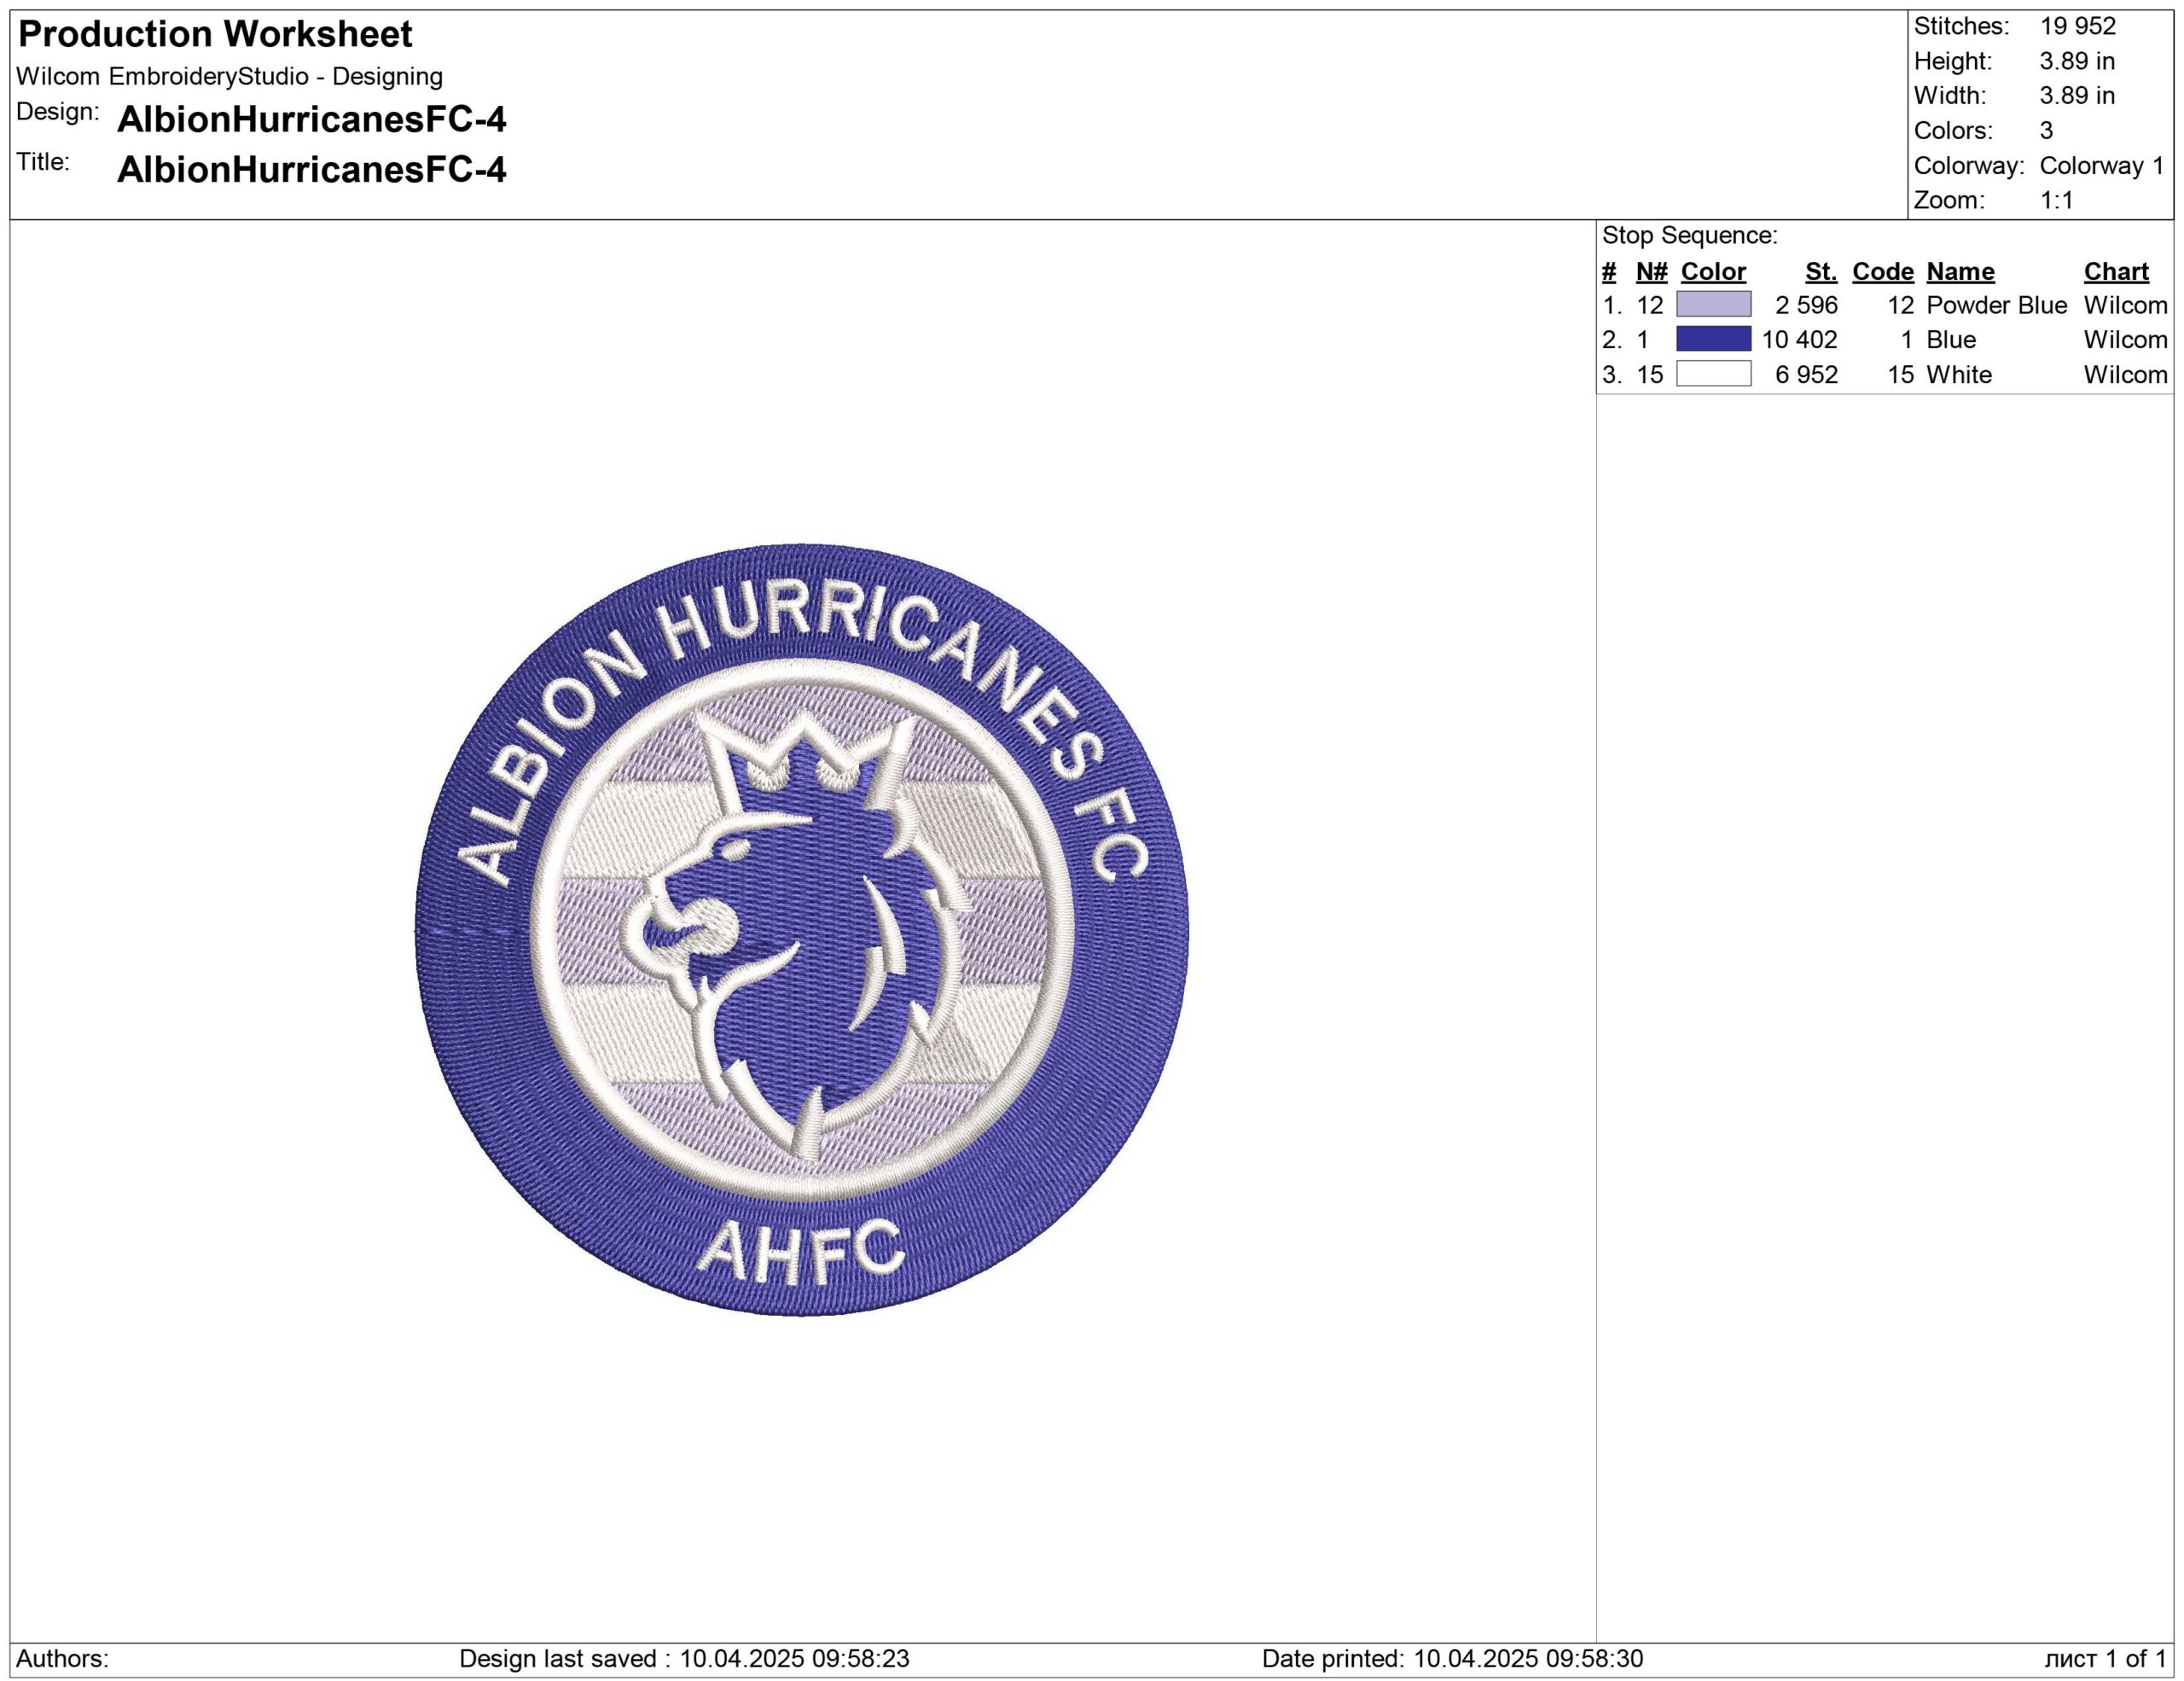Click the Zoom 1:1 value
Screen dimensions: 2184x1681
point(2056,200)
